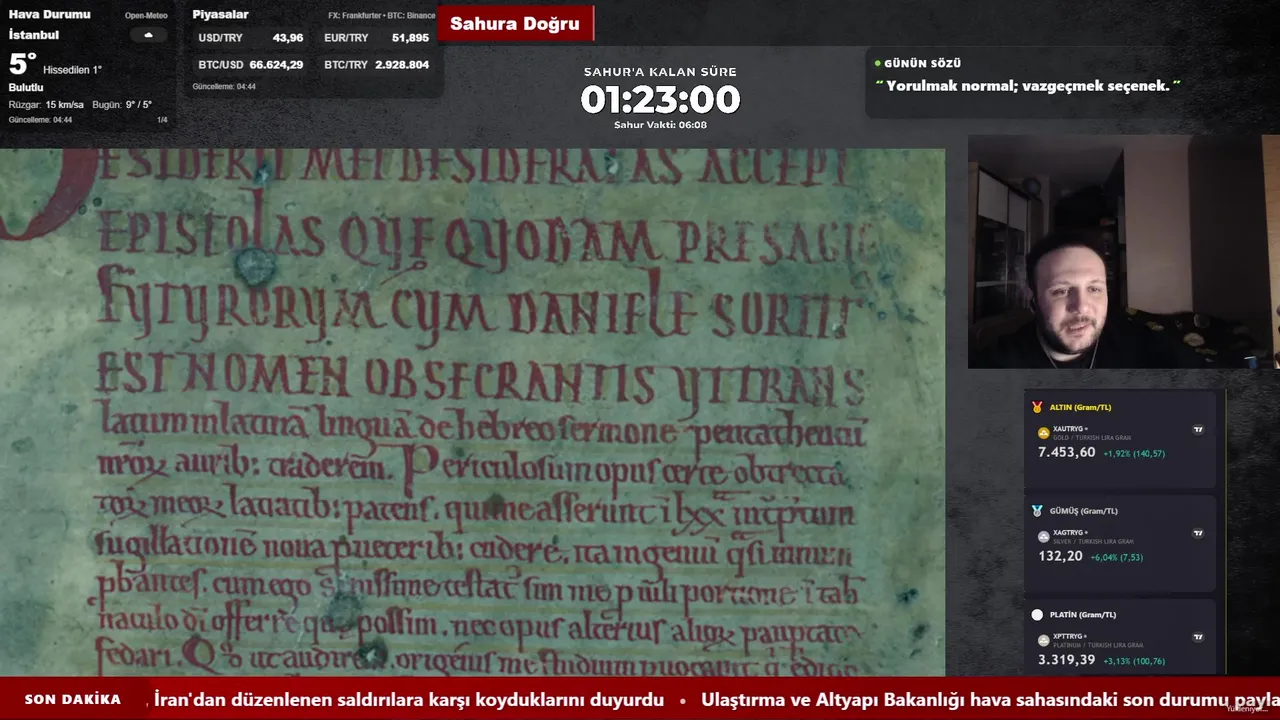Click the XAGTRYG silver symbol icon

tap(1044, 537)
